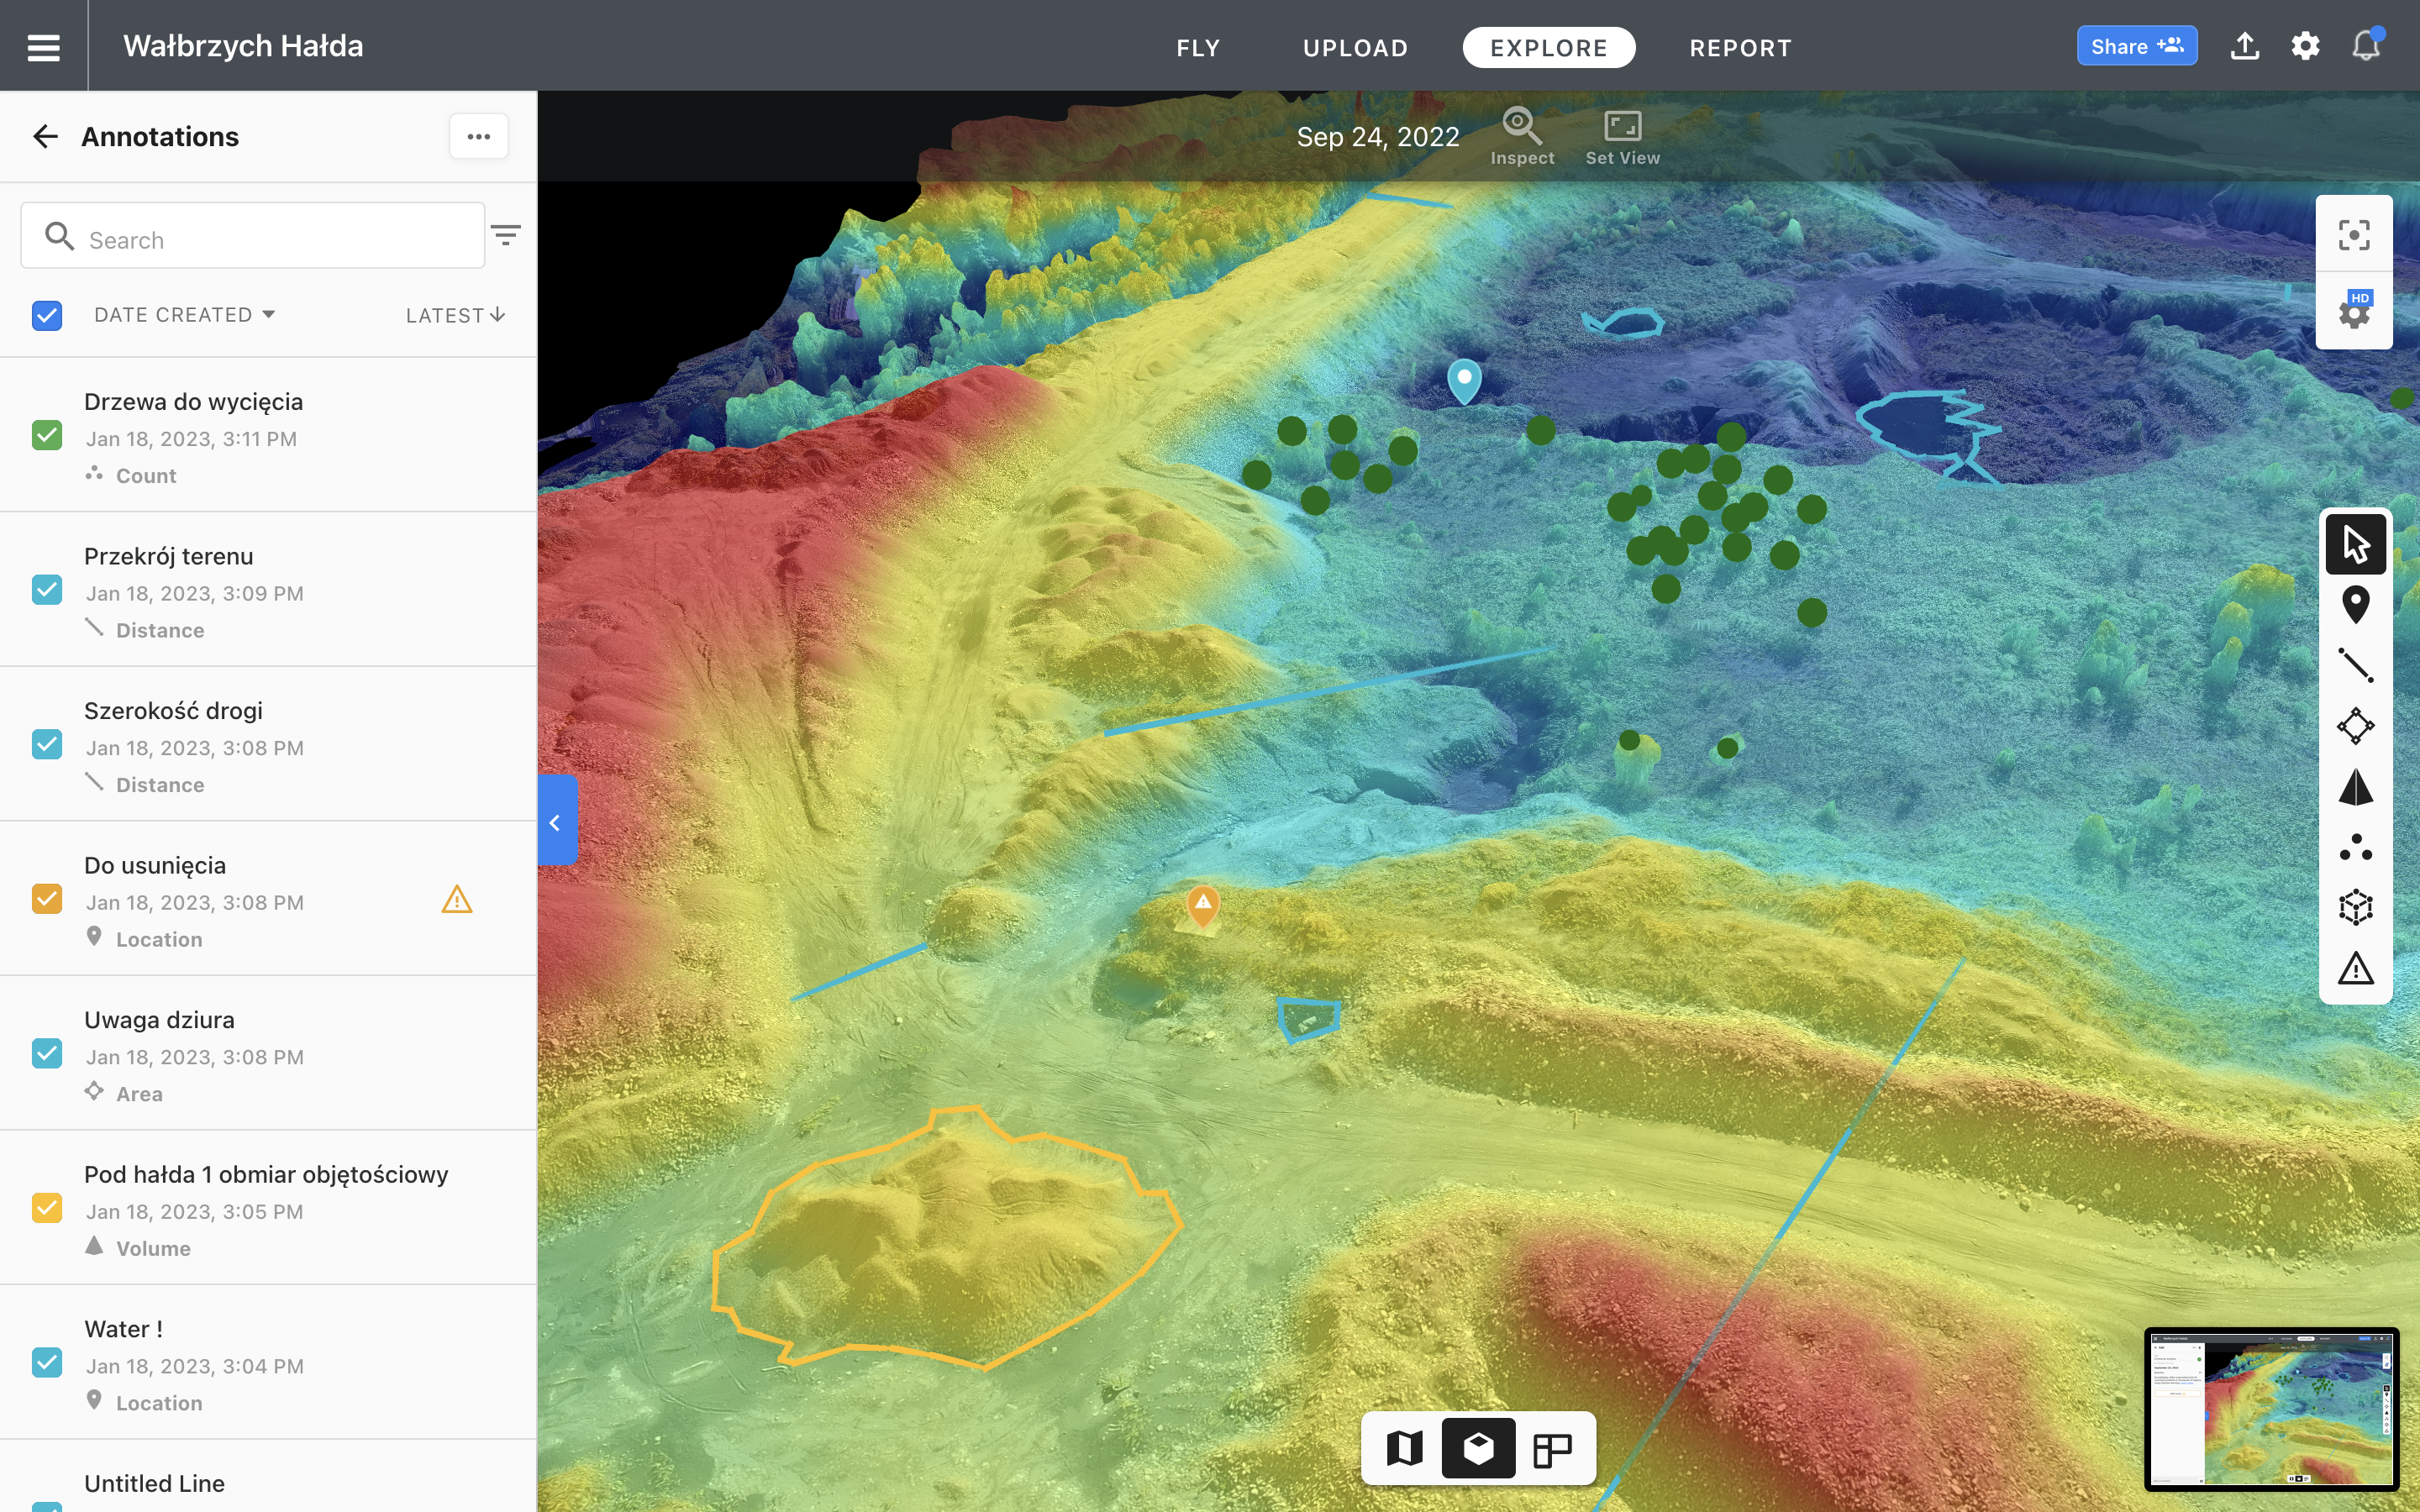Click the Inspect tool
Screen dimensions: 2420x1512
(x=1522, y=137)
